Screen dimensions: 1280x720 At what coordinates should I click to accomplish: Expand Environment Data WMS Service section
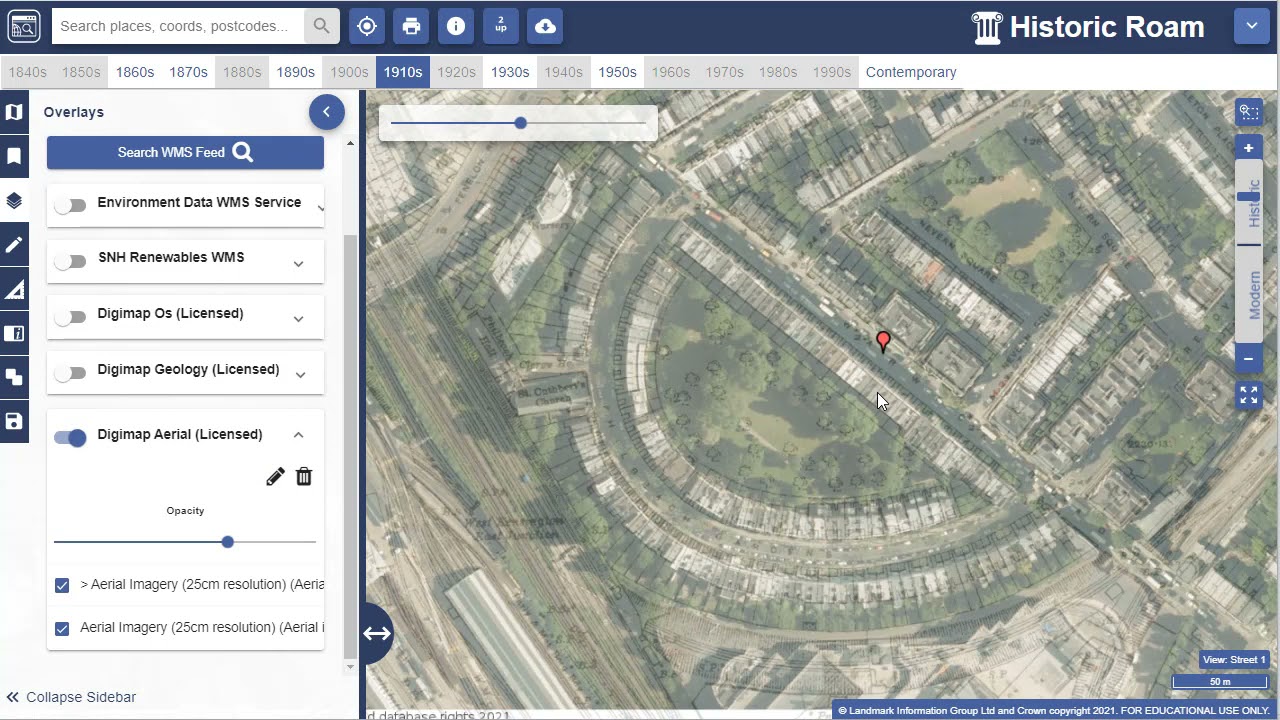[320, 208]
